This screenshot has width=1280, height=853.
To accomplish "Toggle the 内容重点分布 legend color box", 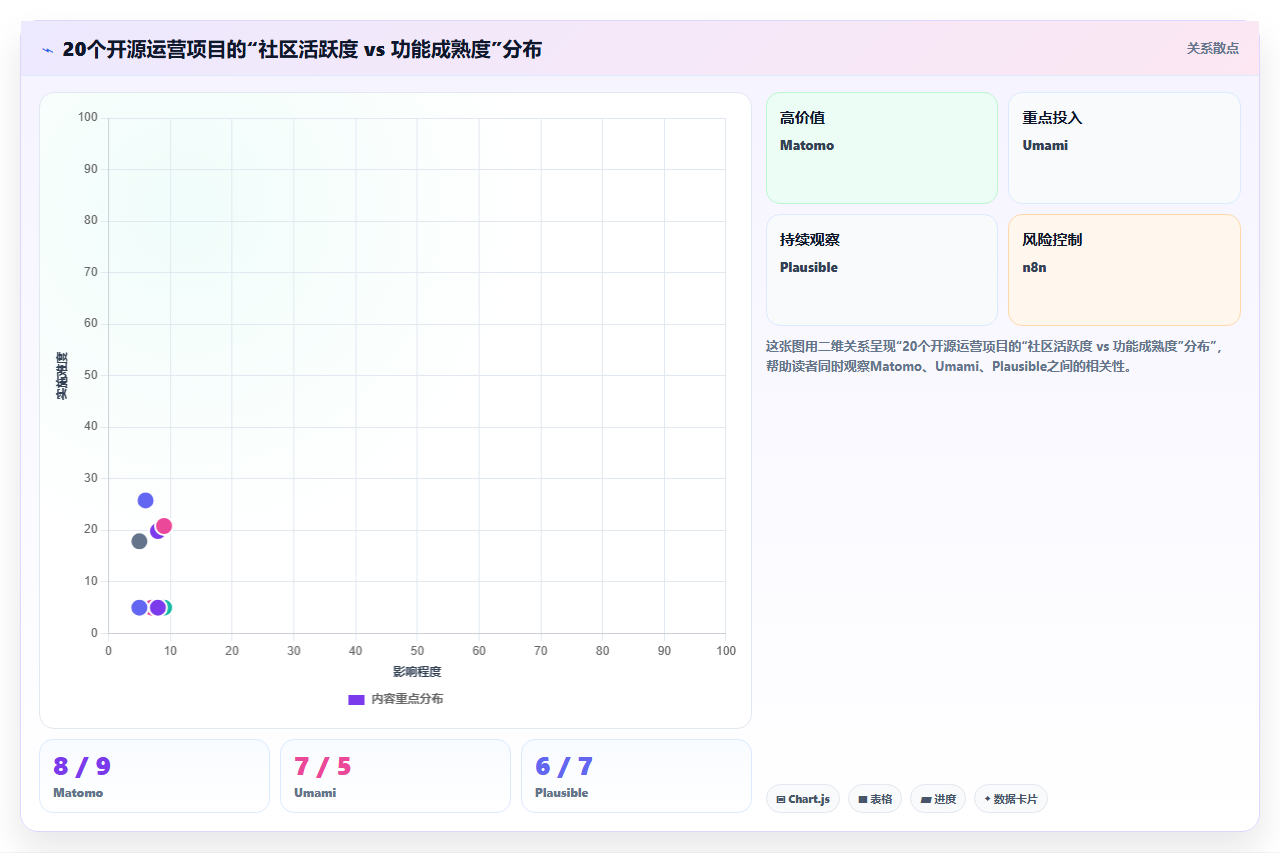I will (x=356, y=699).
